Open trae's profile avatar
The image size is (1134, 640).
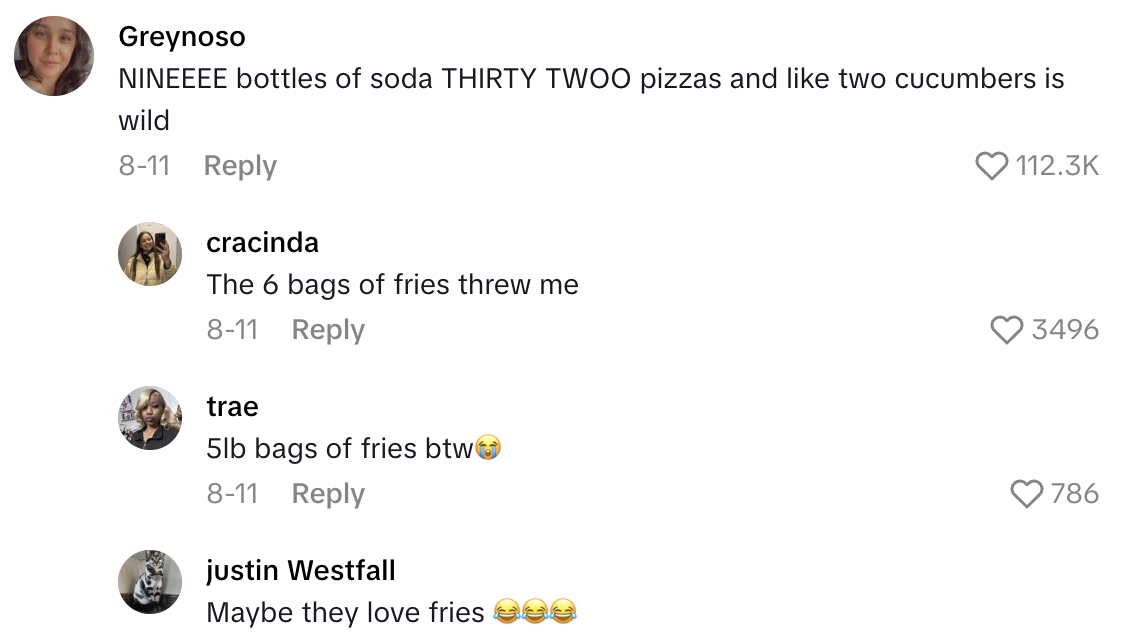click(150, 417)
